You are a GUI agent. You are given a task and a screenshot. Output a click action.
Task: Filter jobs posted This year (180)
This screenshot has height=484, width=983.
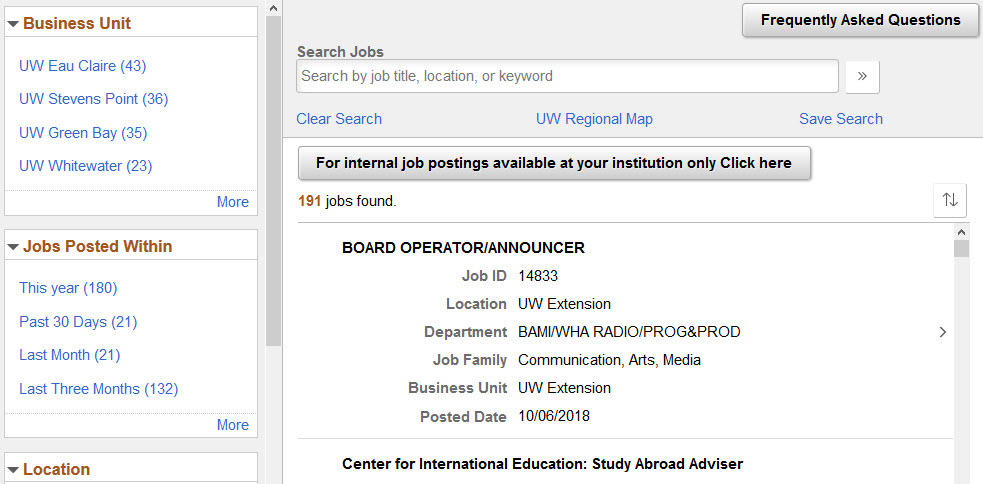pyautogui.click(x=68, y=288)
